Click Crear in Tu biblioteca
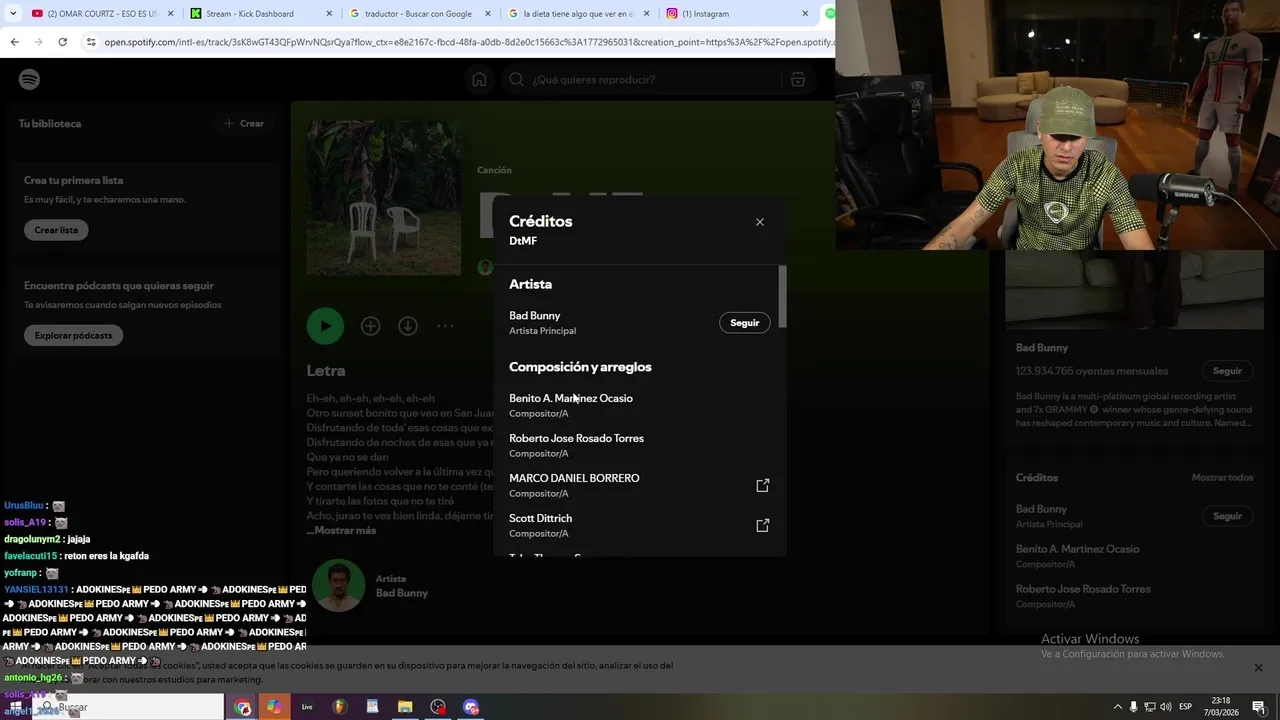 point(244,124)
